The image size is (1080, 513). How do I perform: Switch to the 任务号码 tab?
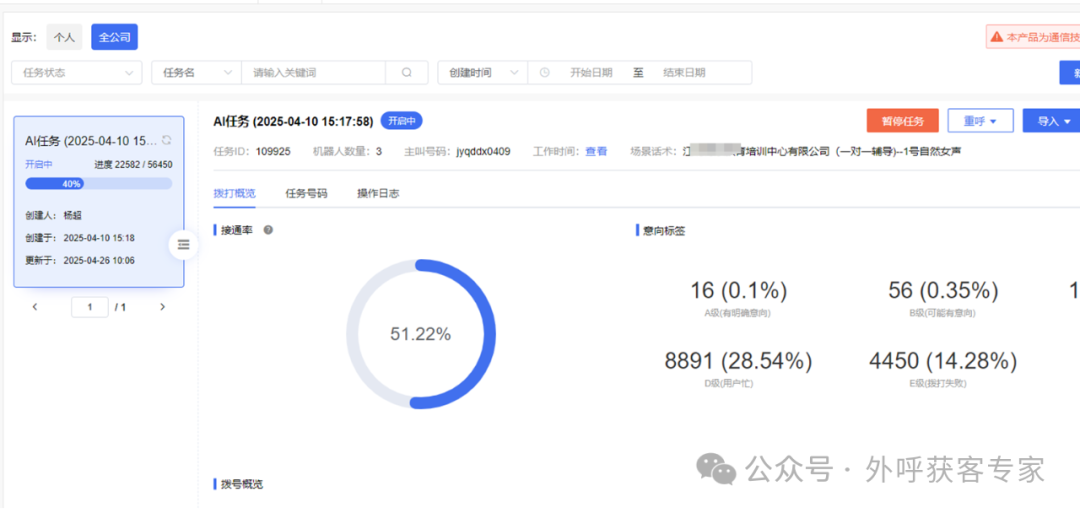point(306,193)
